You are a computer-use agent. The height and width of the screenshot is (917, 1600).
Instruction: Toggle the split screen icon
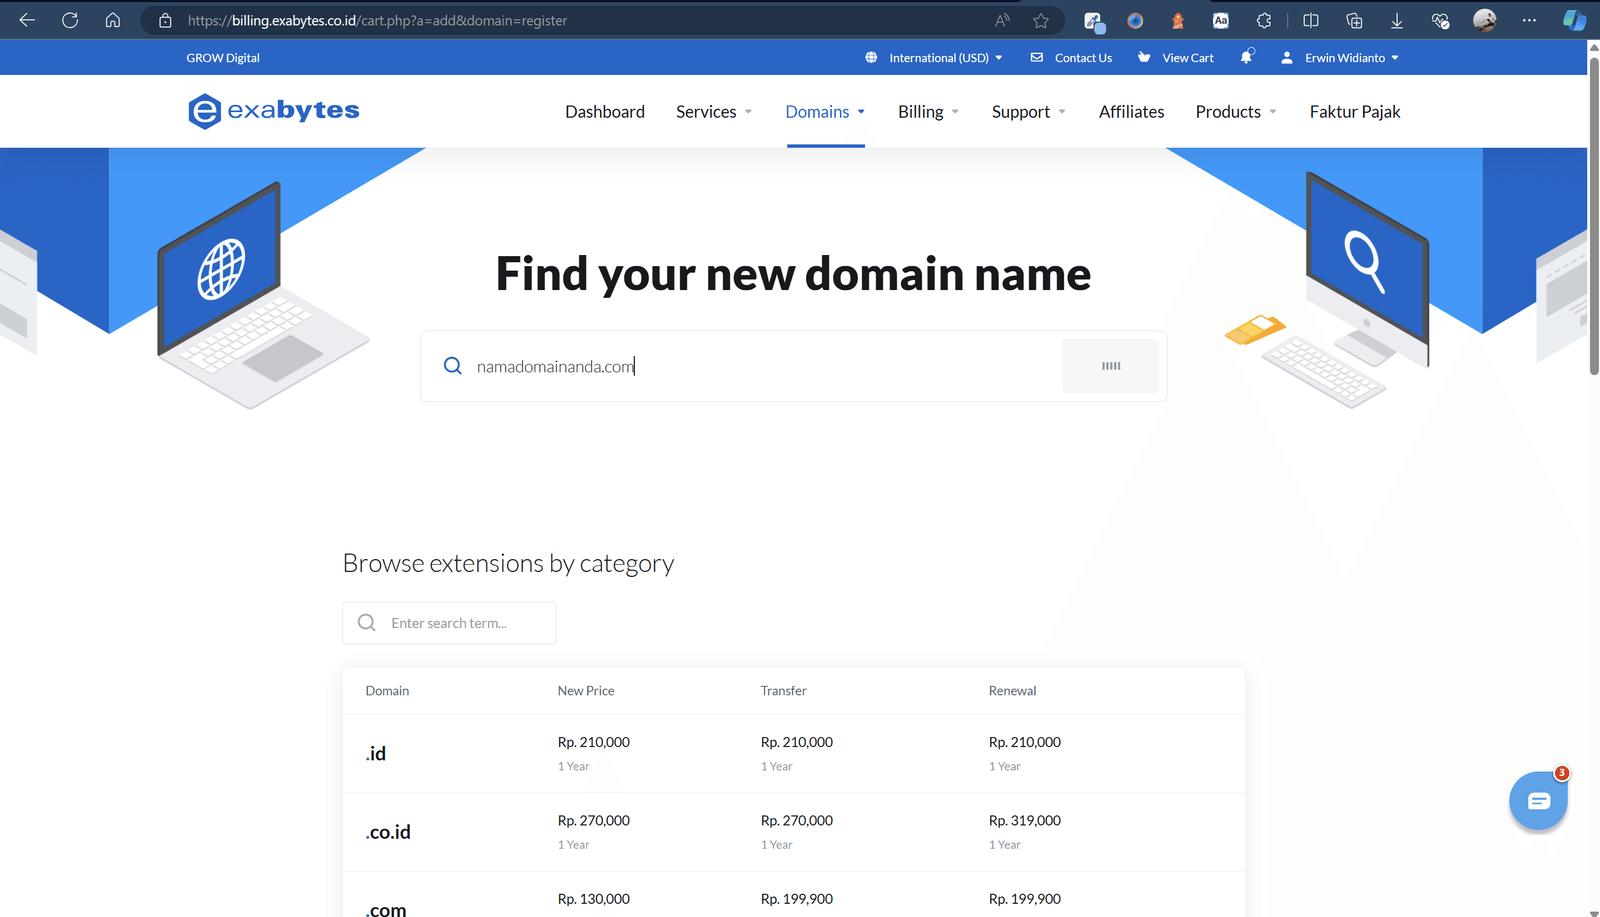(1311, 20)
